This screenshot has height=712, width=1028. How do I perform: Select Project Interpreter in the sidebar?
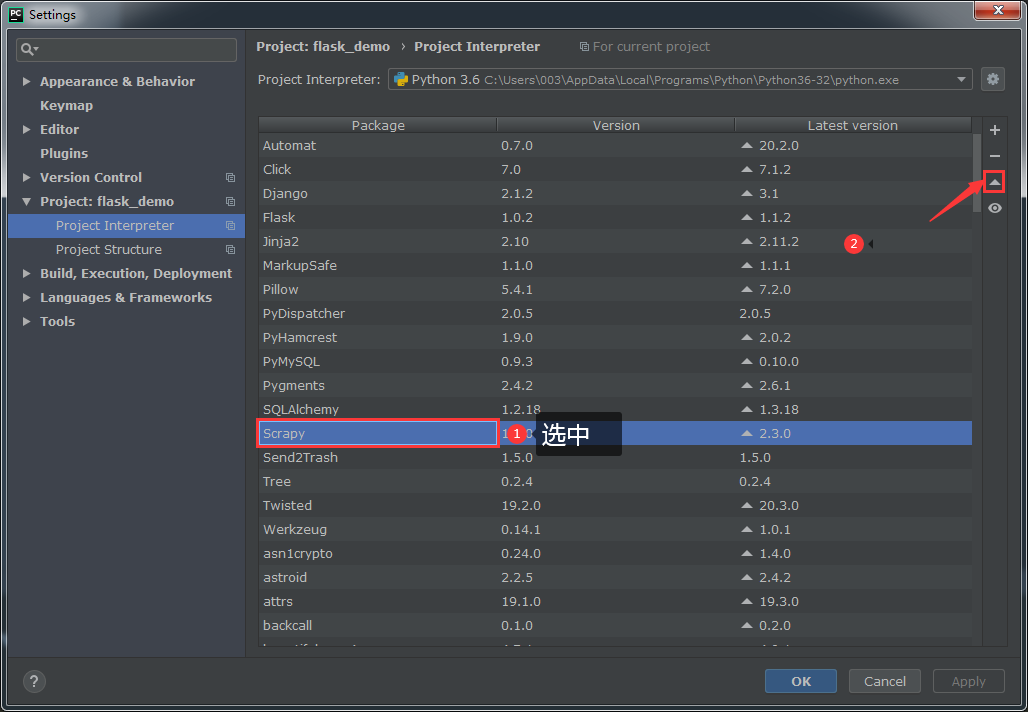(127, 226)
